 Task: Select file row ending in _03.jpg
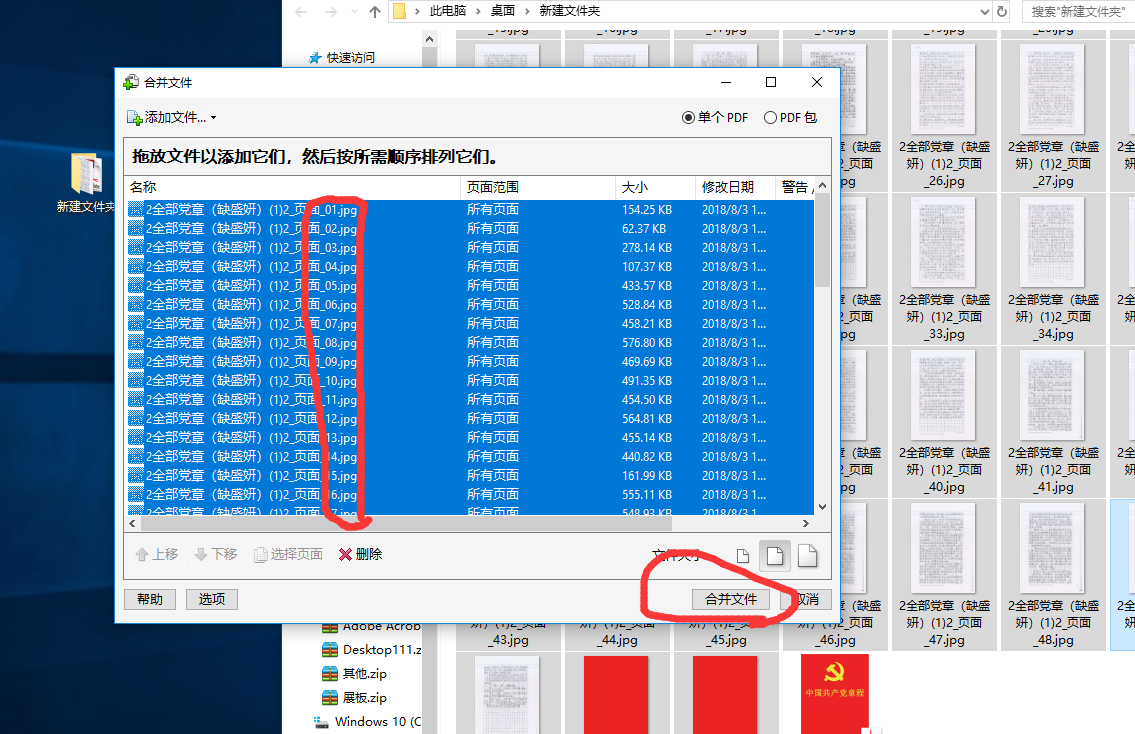pyautogui.click(x=471, y=248)
